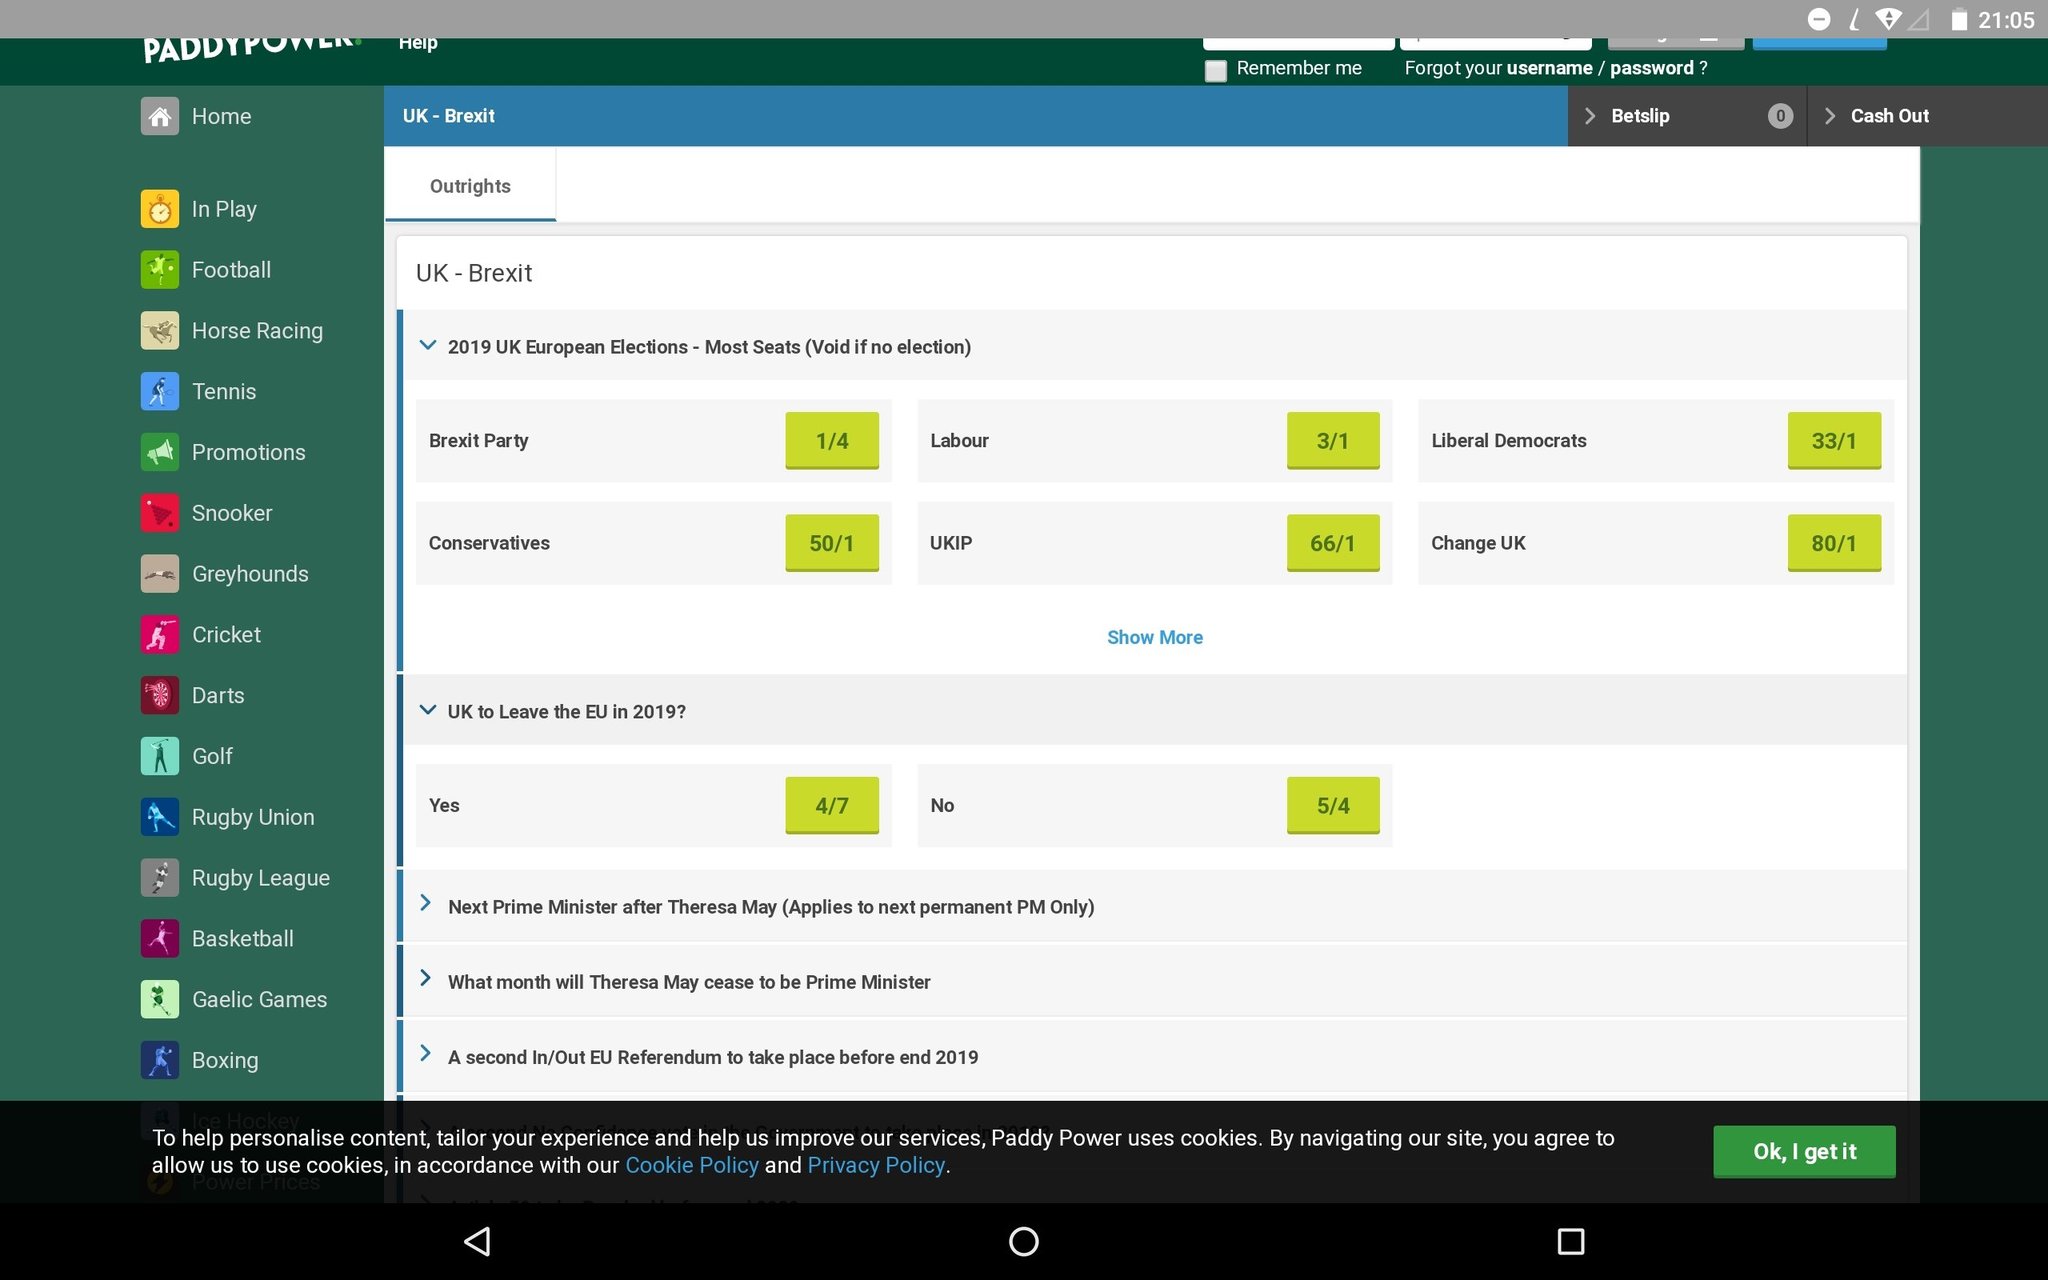Viewport: 2048px width, 1280px height.
Task: Bet on Change UK at 80/1
Action: (1834, 543)
